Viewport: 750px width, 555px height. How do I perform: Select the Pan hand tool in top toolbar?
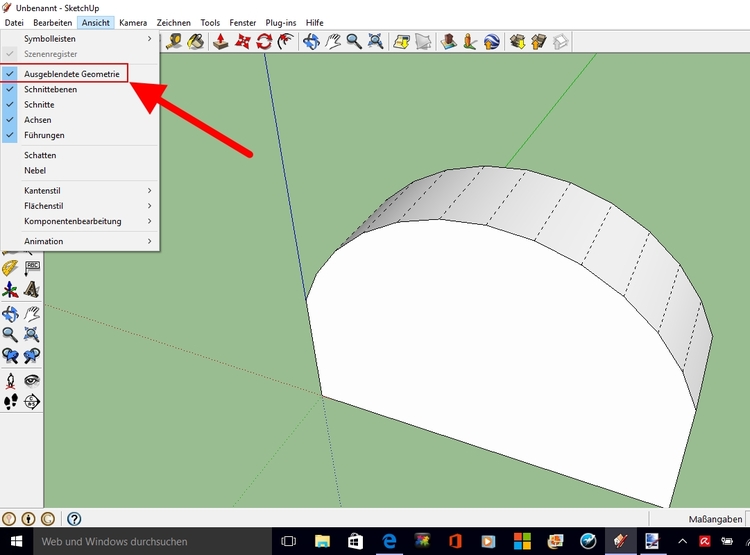(x=333, y=41)
